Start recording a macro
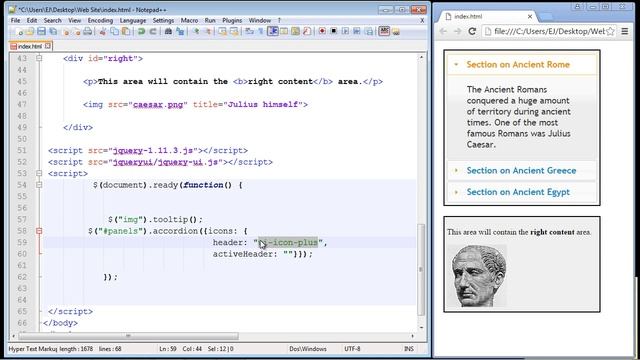This screenshot has width=640, height=360. coord(322,31)
